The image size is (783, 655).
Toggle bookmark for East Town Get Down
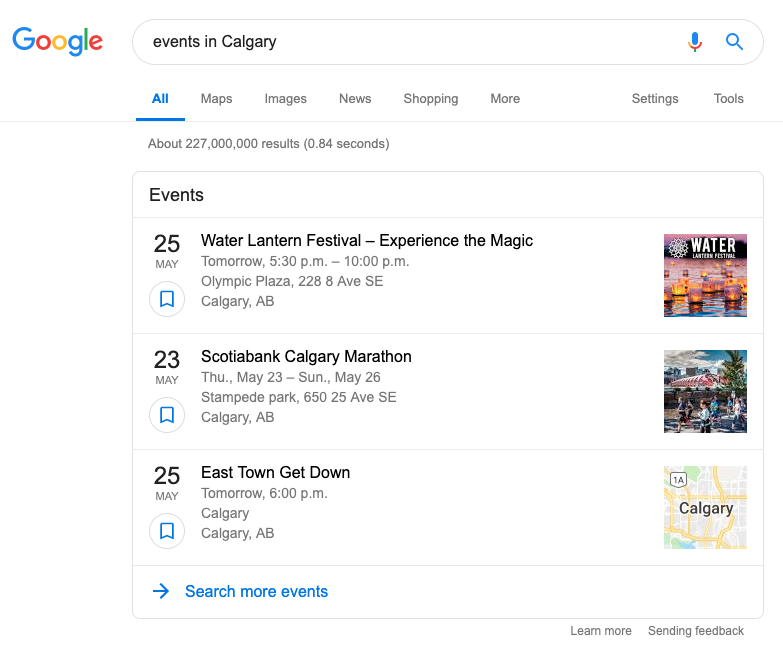tap(167, 531)
